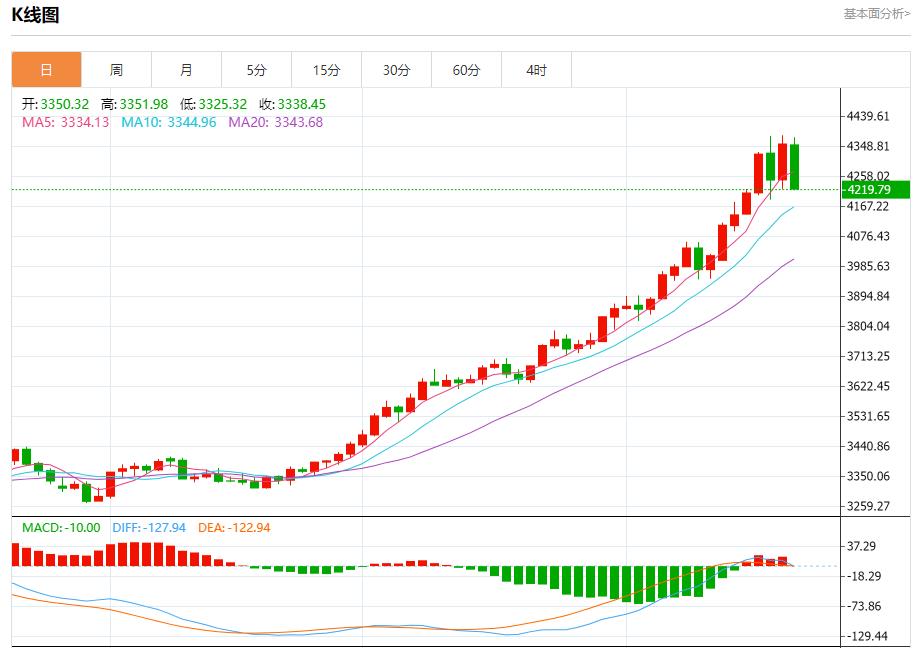The image size is (916, 648).
Task: Open the 基本面分析 analysis link
Action: (x=875, y=13)
